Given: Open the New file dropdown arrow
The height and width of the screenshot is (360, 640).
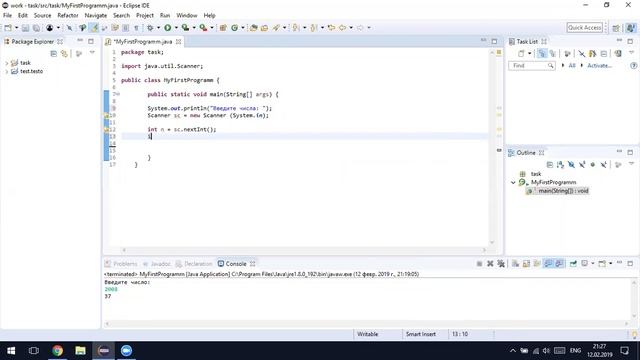Looking at the screenshot, I should pyautogui.click(x=16, y=28).
